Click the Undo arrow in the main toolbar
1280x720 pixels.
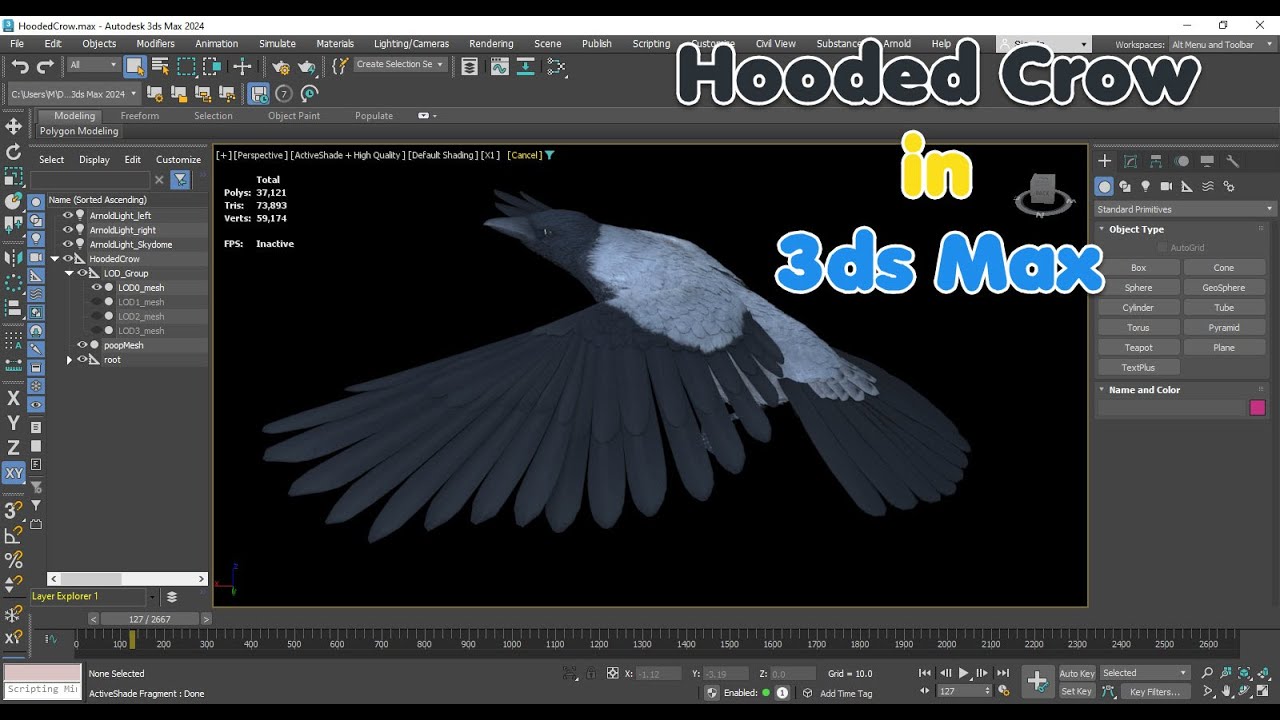click(20, 66)
